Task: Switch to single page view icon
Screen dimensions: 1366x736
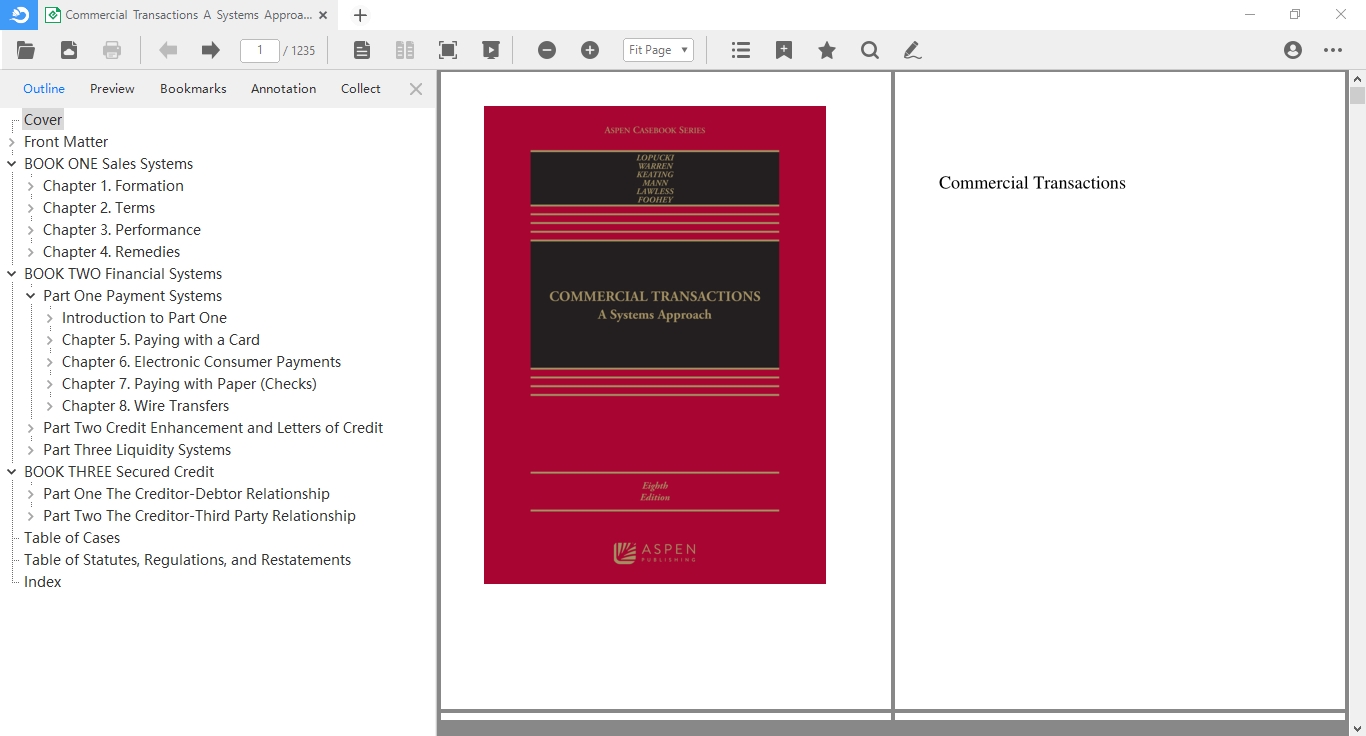Action: point(362,50)
